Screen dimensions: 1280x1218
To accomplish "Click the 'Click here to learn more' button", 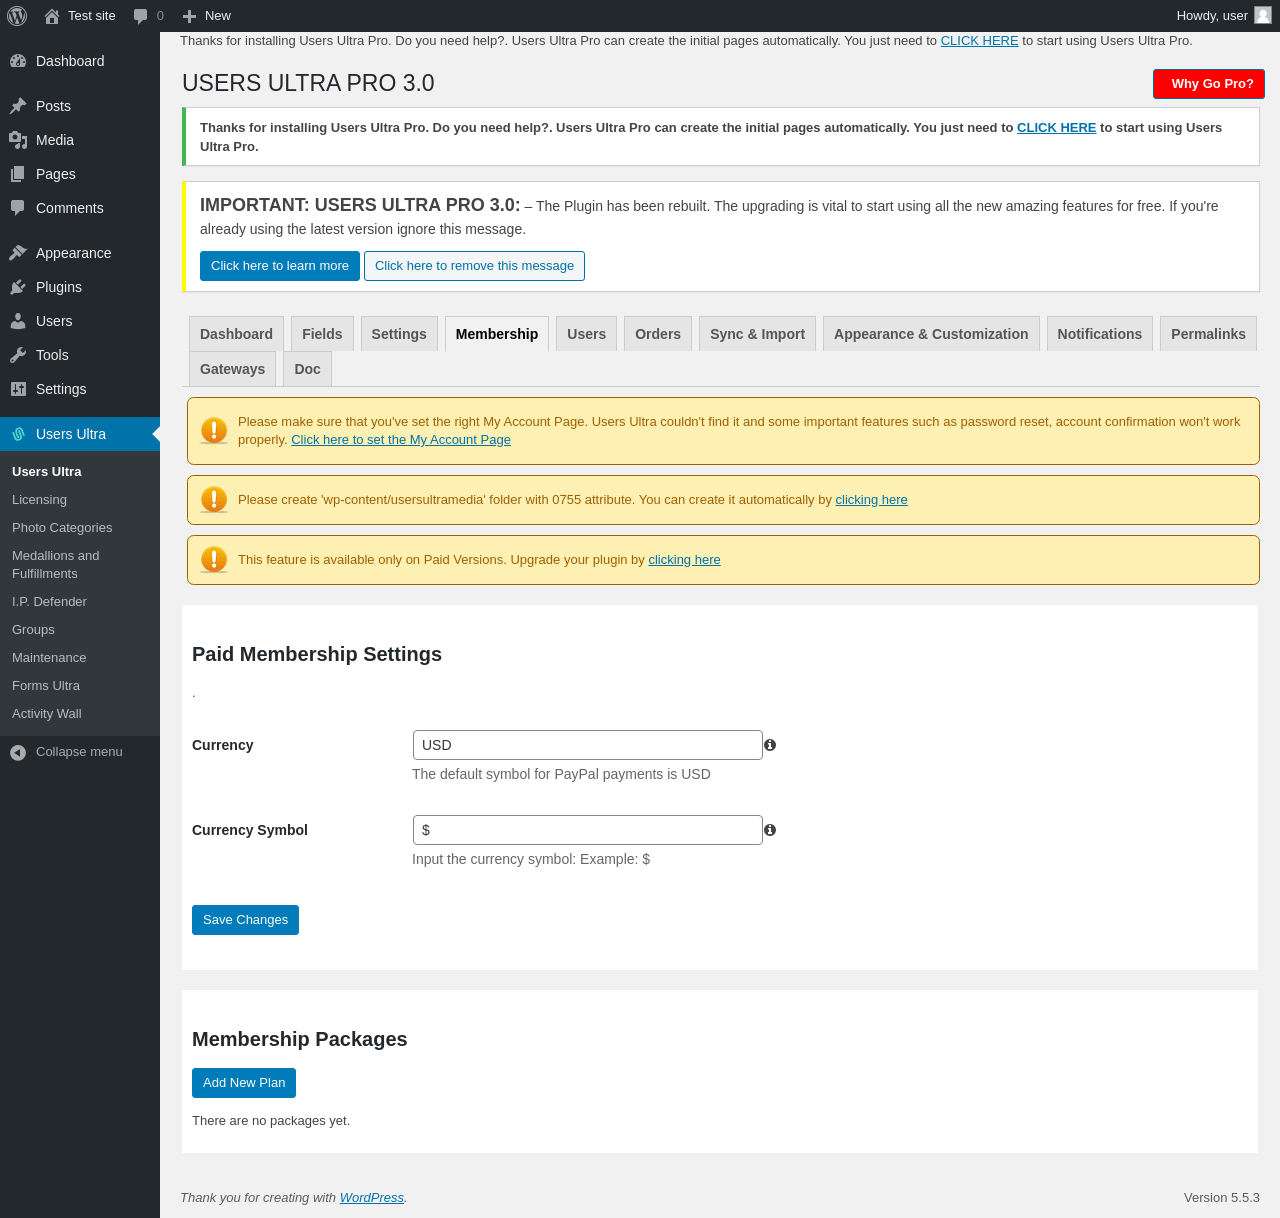I will click(x=280, y=266).
